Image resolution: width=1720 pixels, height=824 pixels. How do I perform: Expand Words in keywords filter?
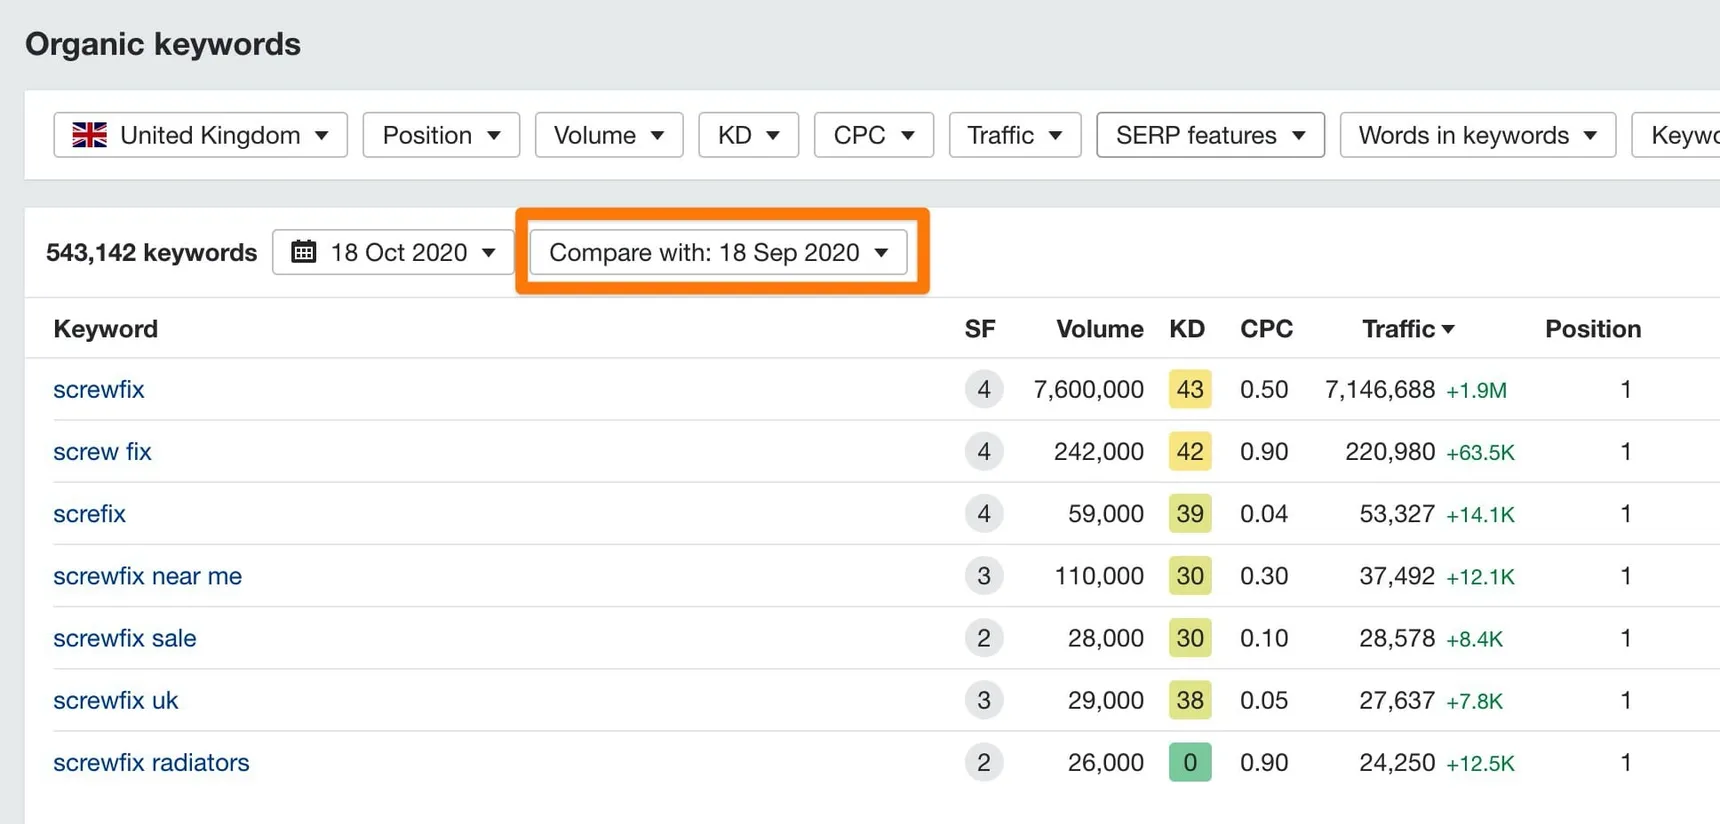(x=1478, y=135)
